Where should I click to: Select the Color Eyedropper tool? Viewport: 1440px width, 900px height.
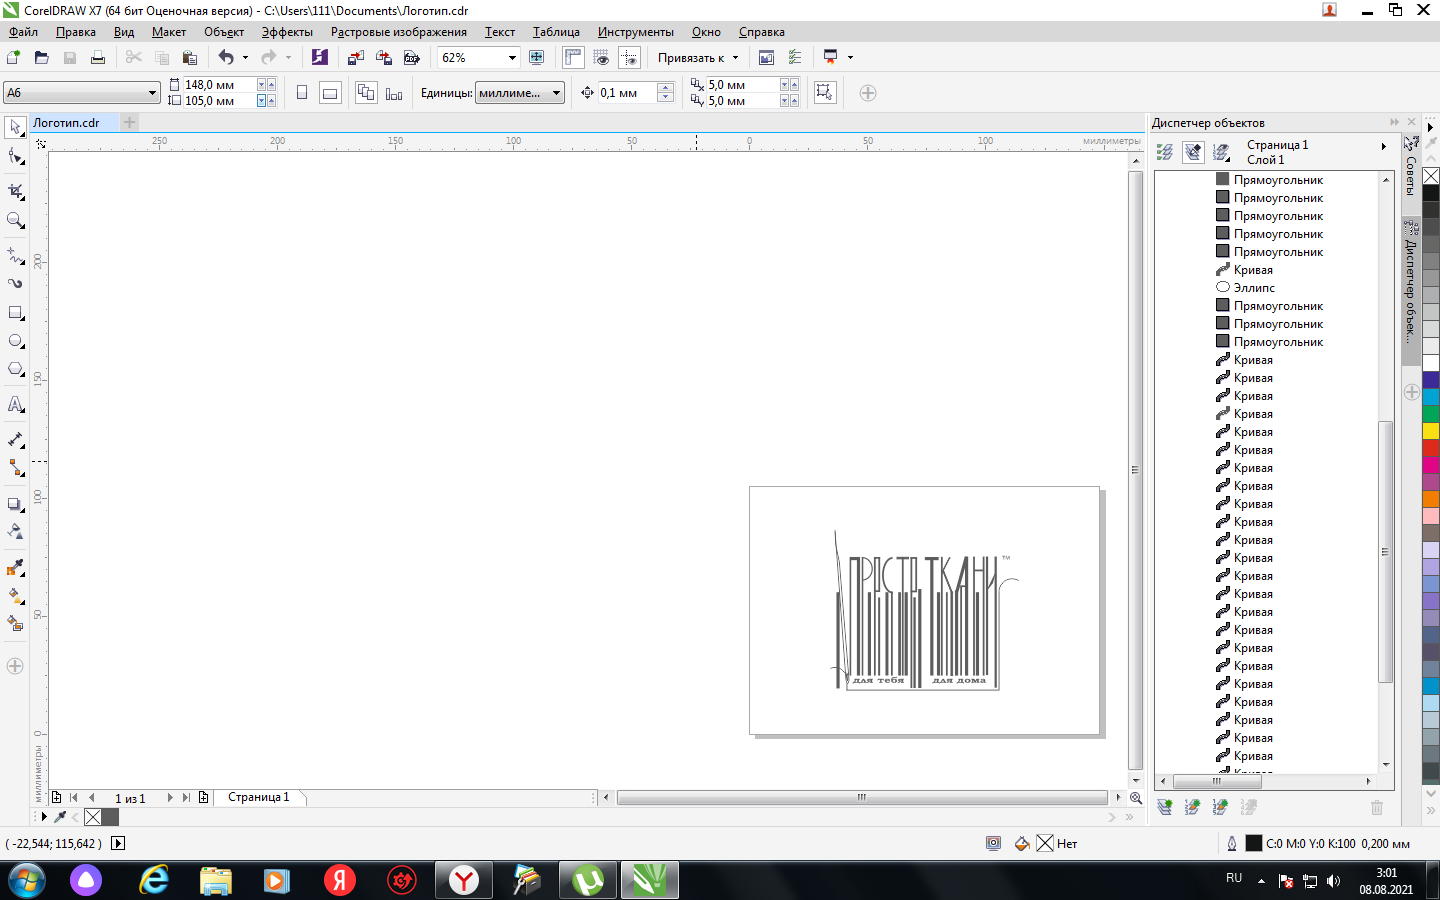[15, 567]
